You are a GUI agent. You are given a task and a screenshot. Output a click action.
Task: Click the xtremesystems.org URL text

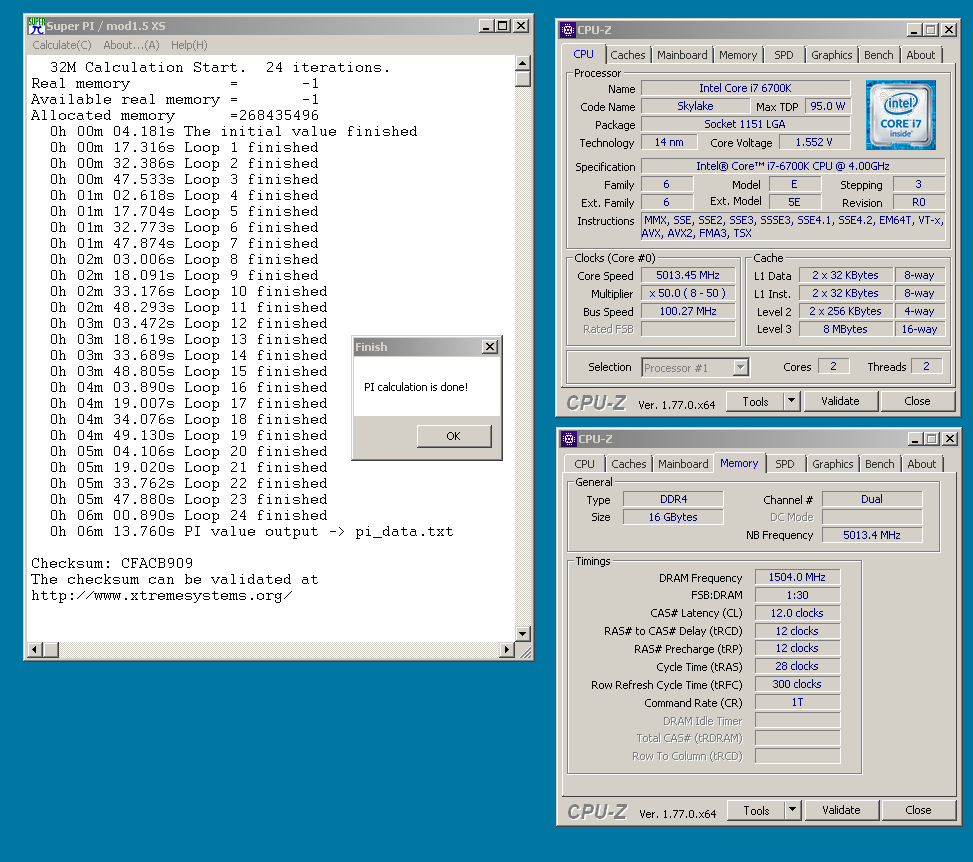point(162,596)
